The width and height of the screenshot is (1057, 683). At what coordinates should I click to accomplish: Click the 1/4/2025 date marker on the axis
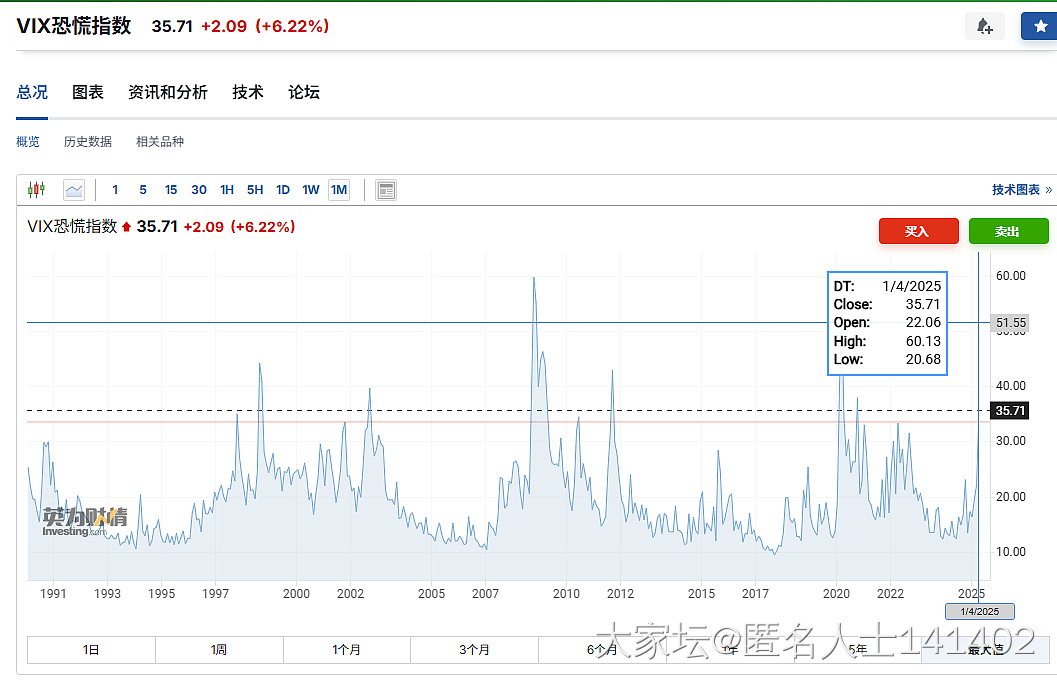click(x=979, y=611)
